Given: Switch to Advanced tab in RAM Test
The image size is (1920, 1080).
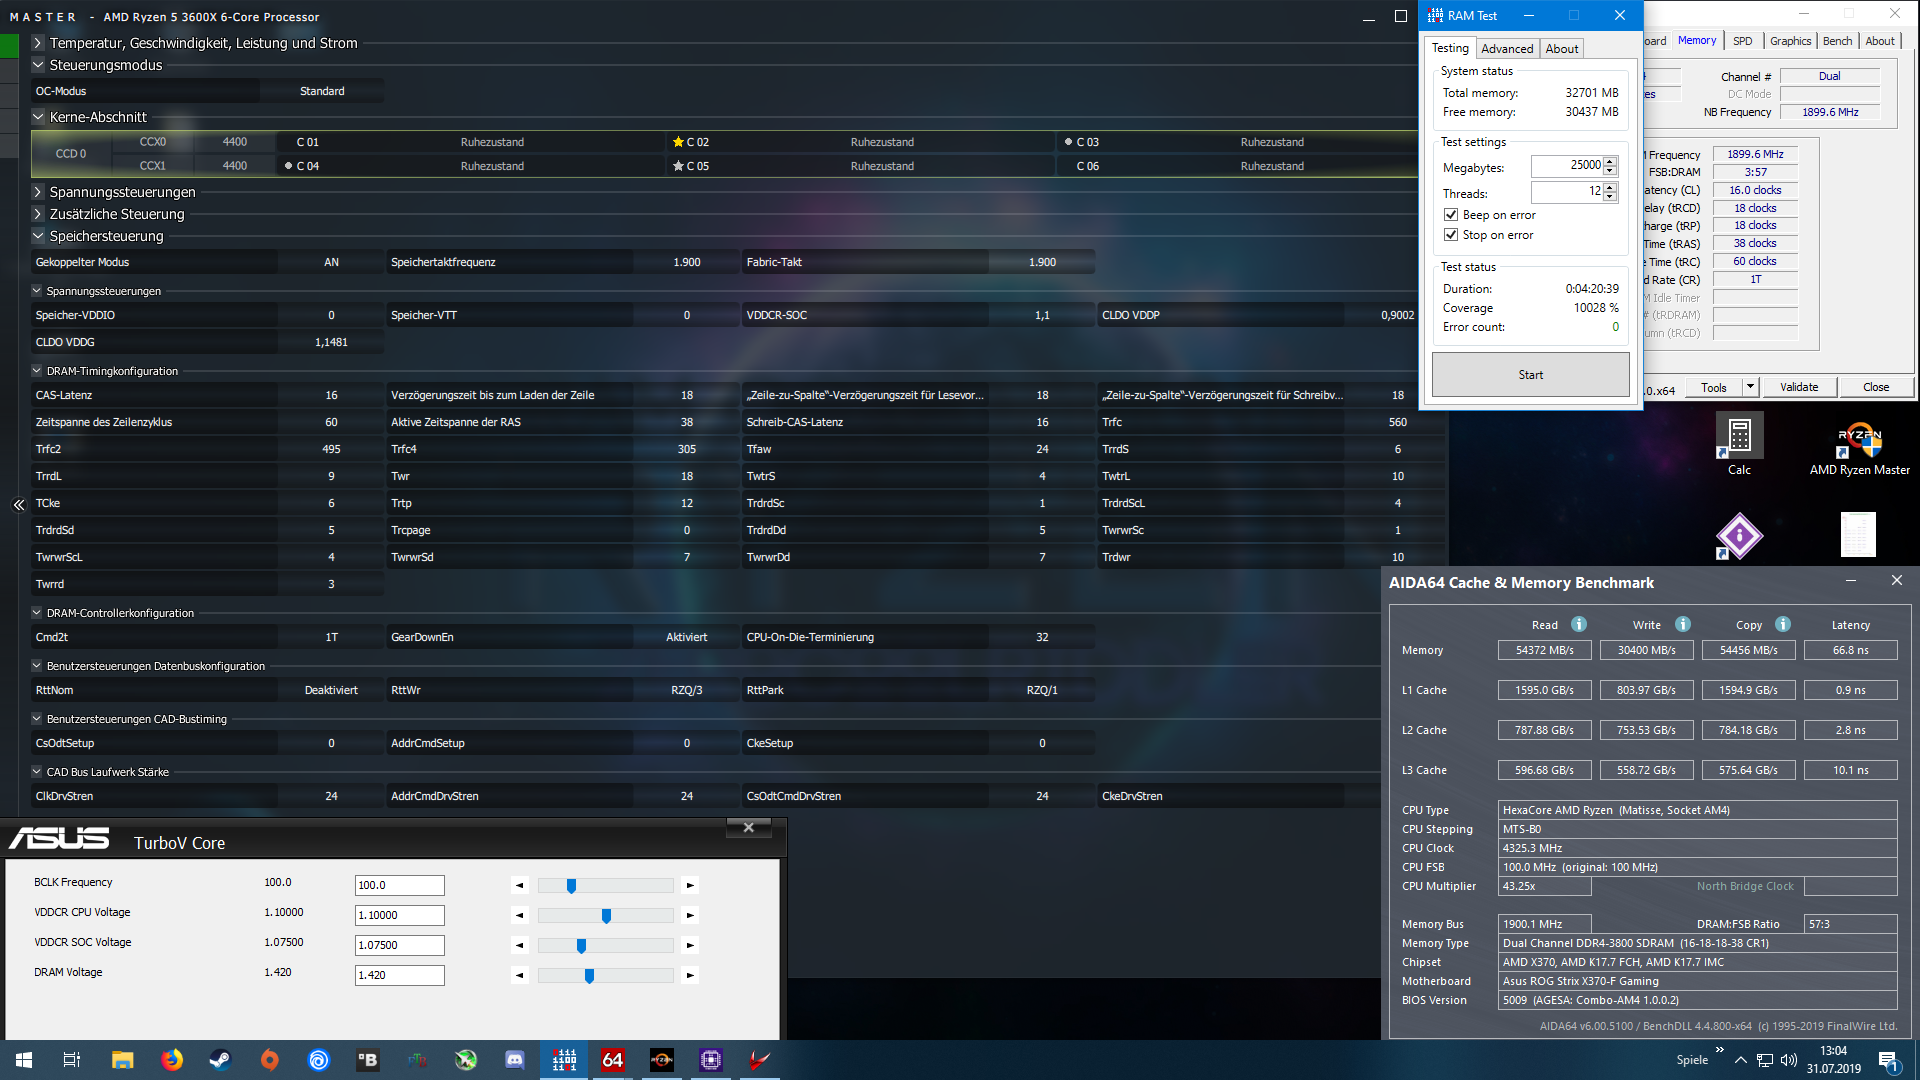Looking at the screenshot, I should tap(1507, 49).
